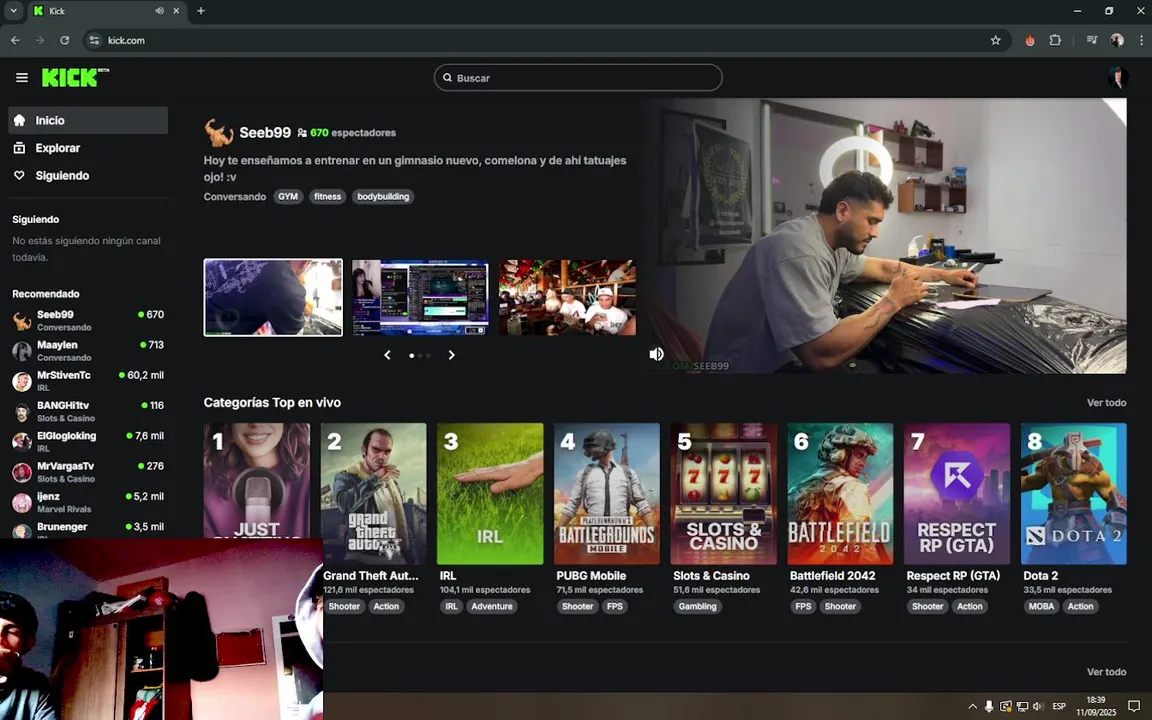1152x720 pixels.
Task: Open system volume icon in taskbar
Action: pos(1038,707)
